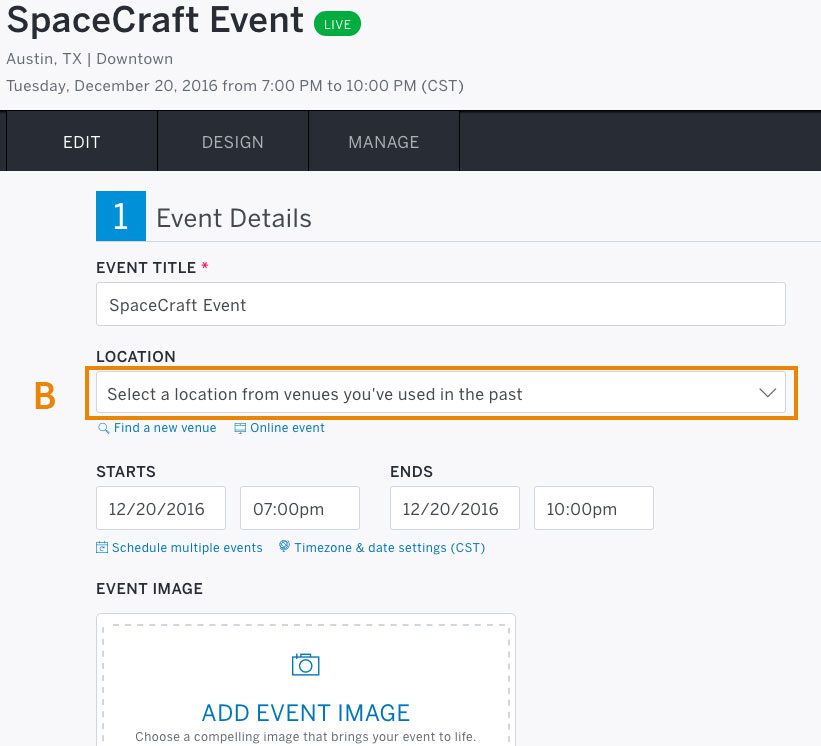Expand the location dropdown chevron
The height and width of the screenshot is (746, 821).
coord(768,393)
